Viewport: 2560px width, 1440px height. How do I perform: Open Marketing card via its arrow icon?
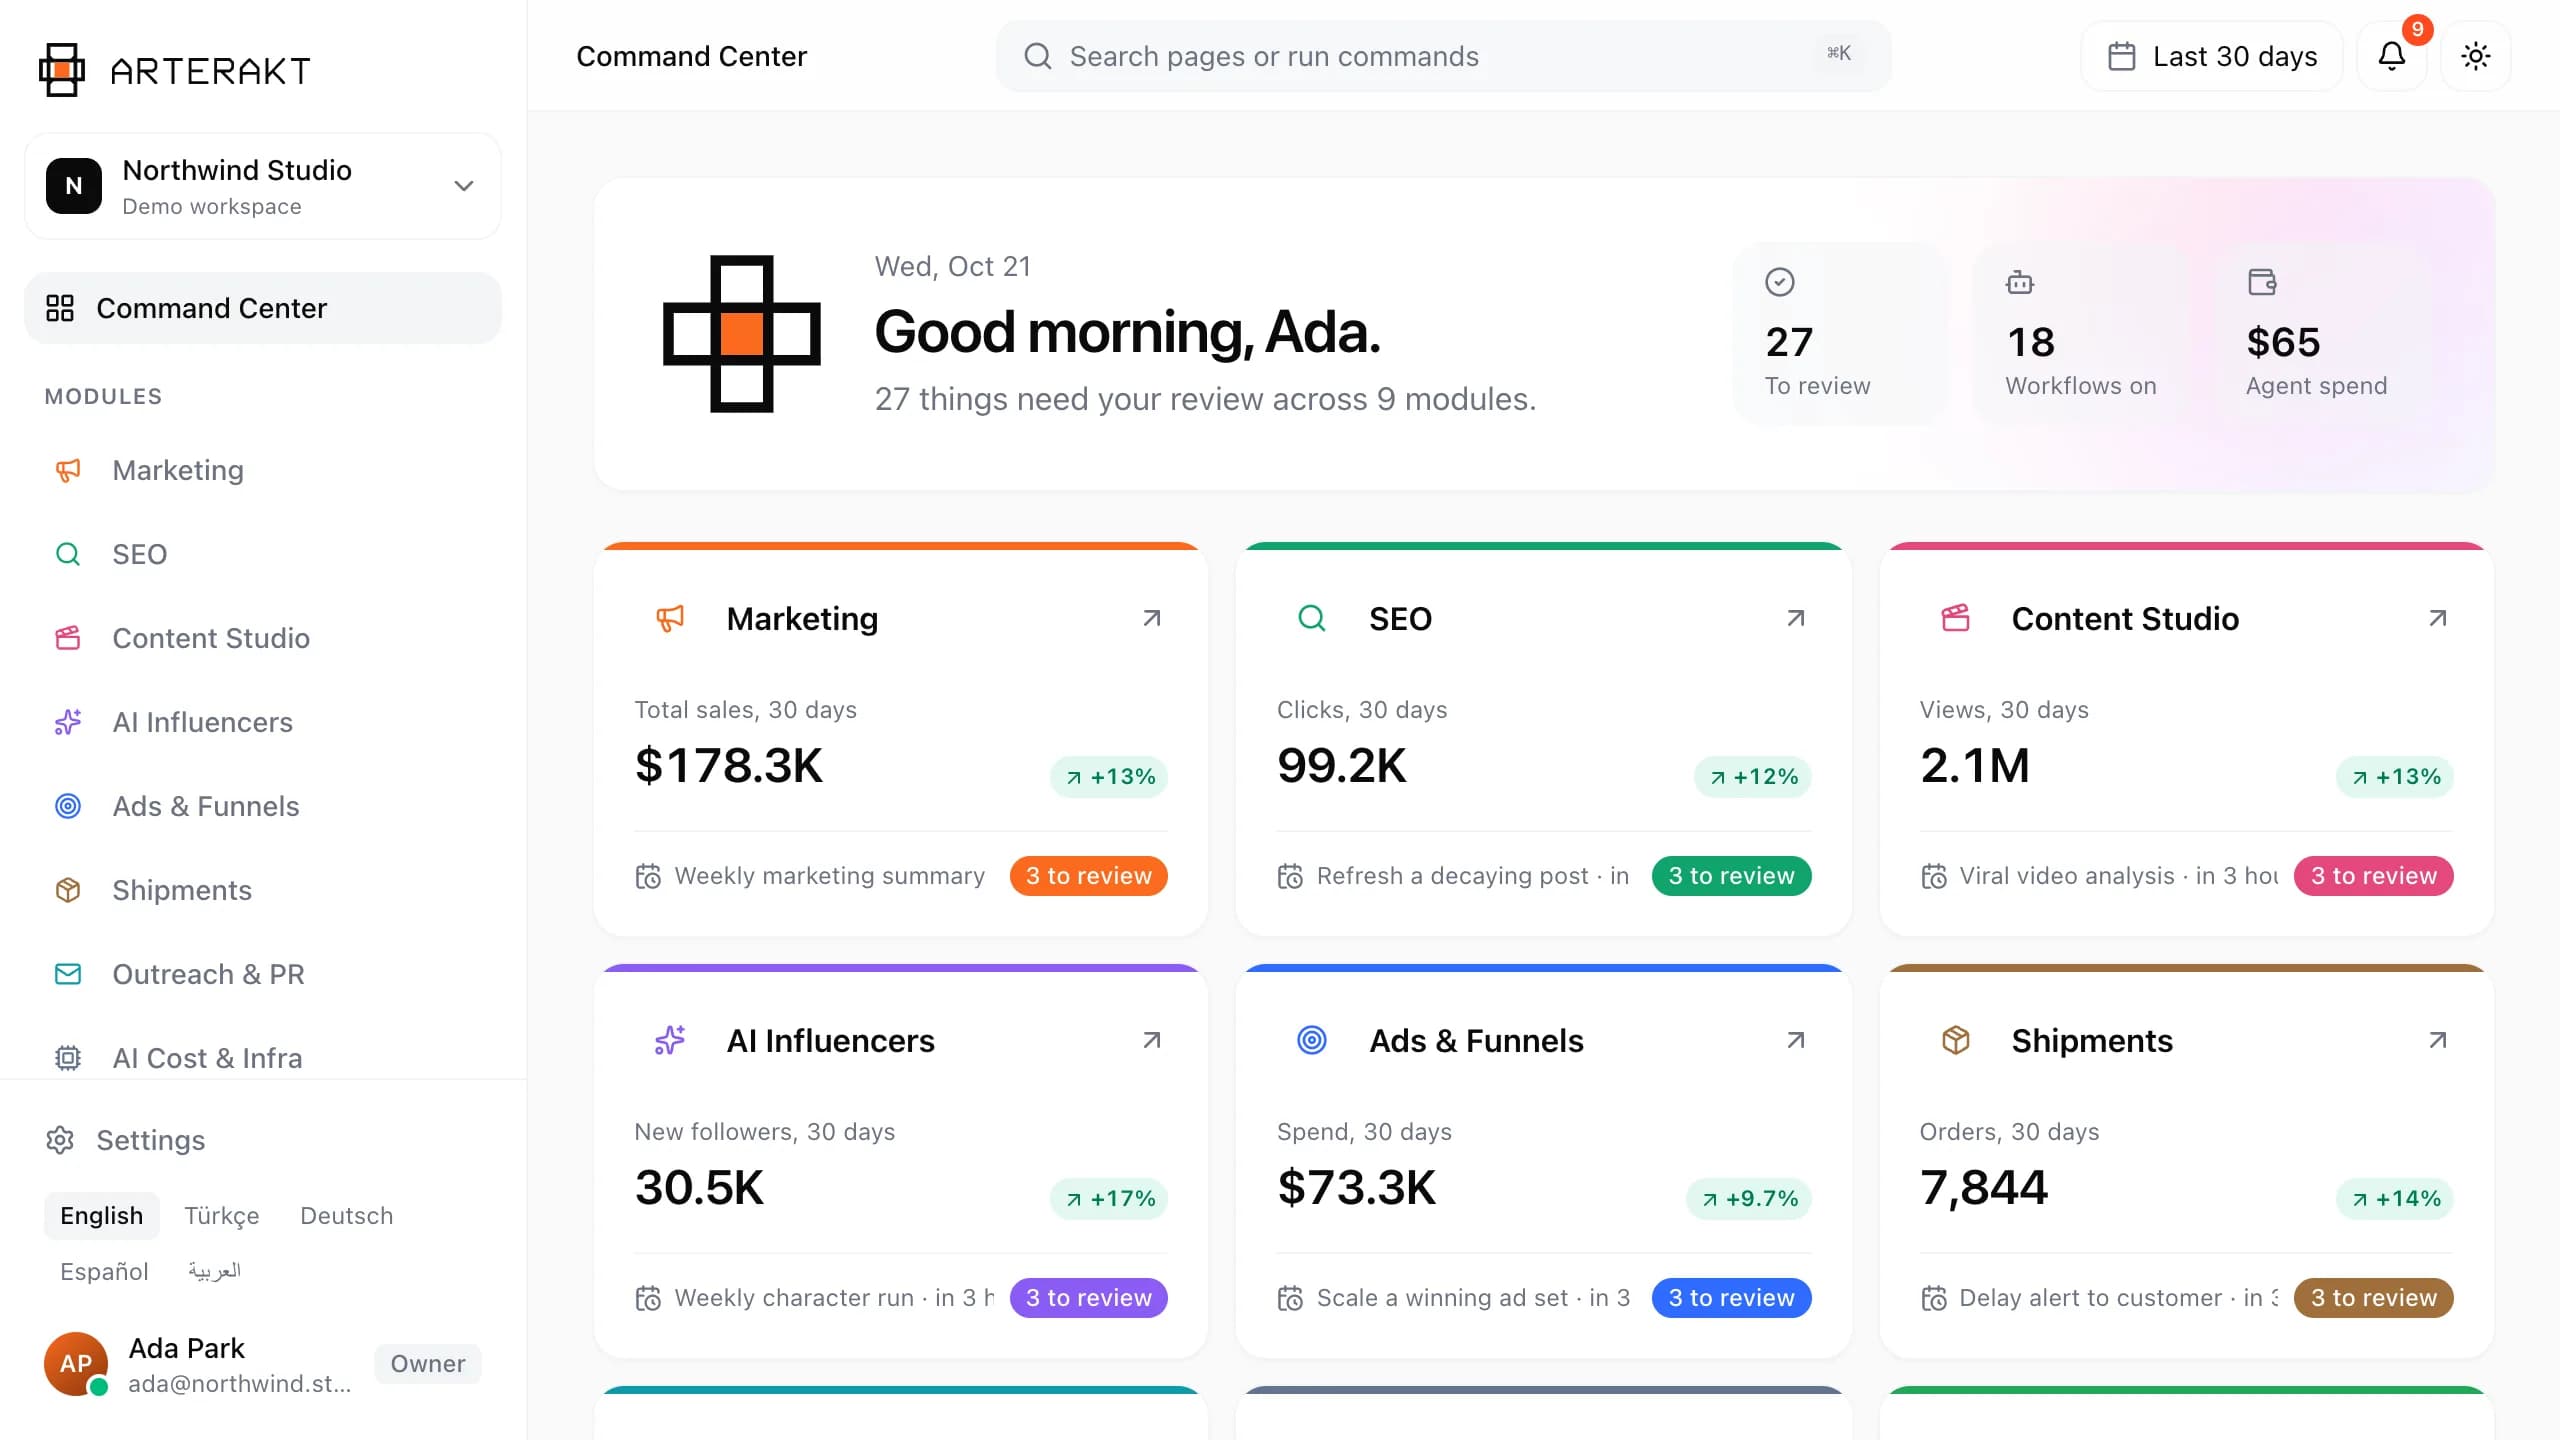[1152, 618]
